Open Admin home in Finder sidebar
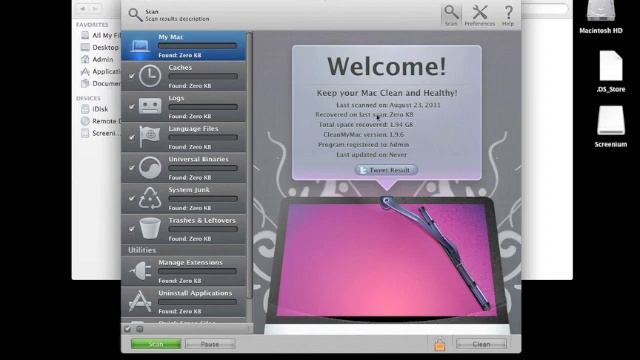640x360 pixels. (x=97, y=59)
